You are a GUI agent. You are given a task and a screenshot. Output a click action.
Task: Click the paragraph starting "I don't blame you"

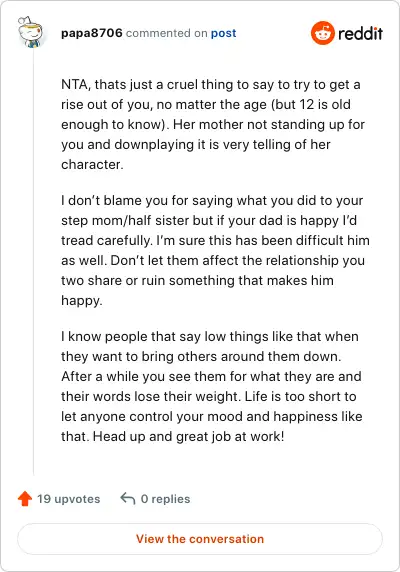click(215, 250)
